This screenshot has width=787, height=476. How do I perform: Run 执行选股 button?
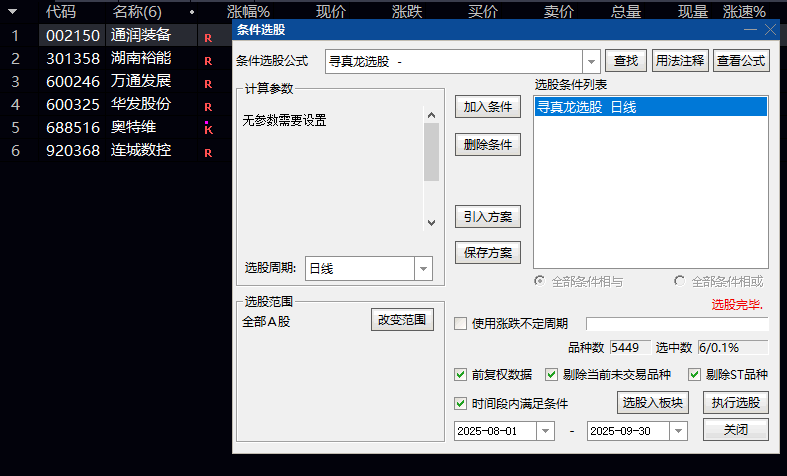click(x=736, y=403)
